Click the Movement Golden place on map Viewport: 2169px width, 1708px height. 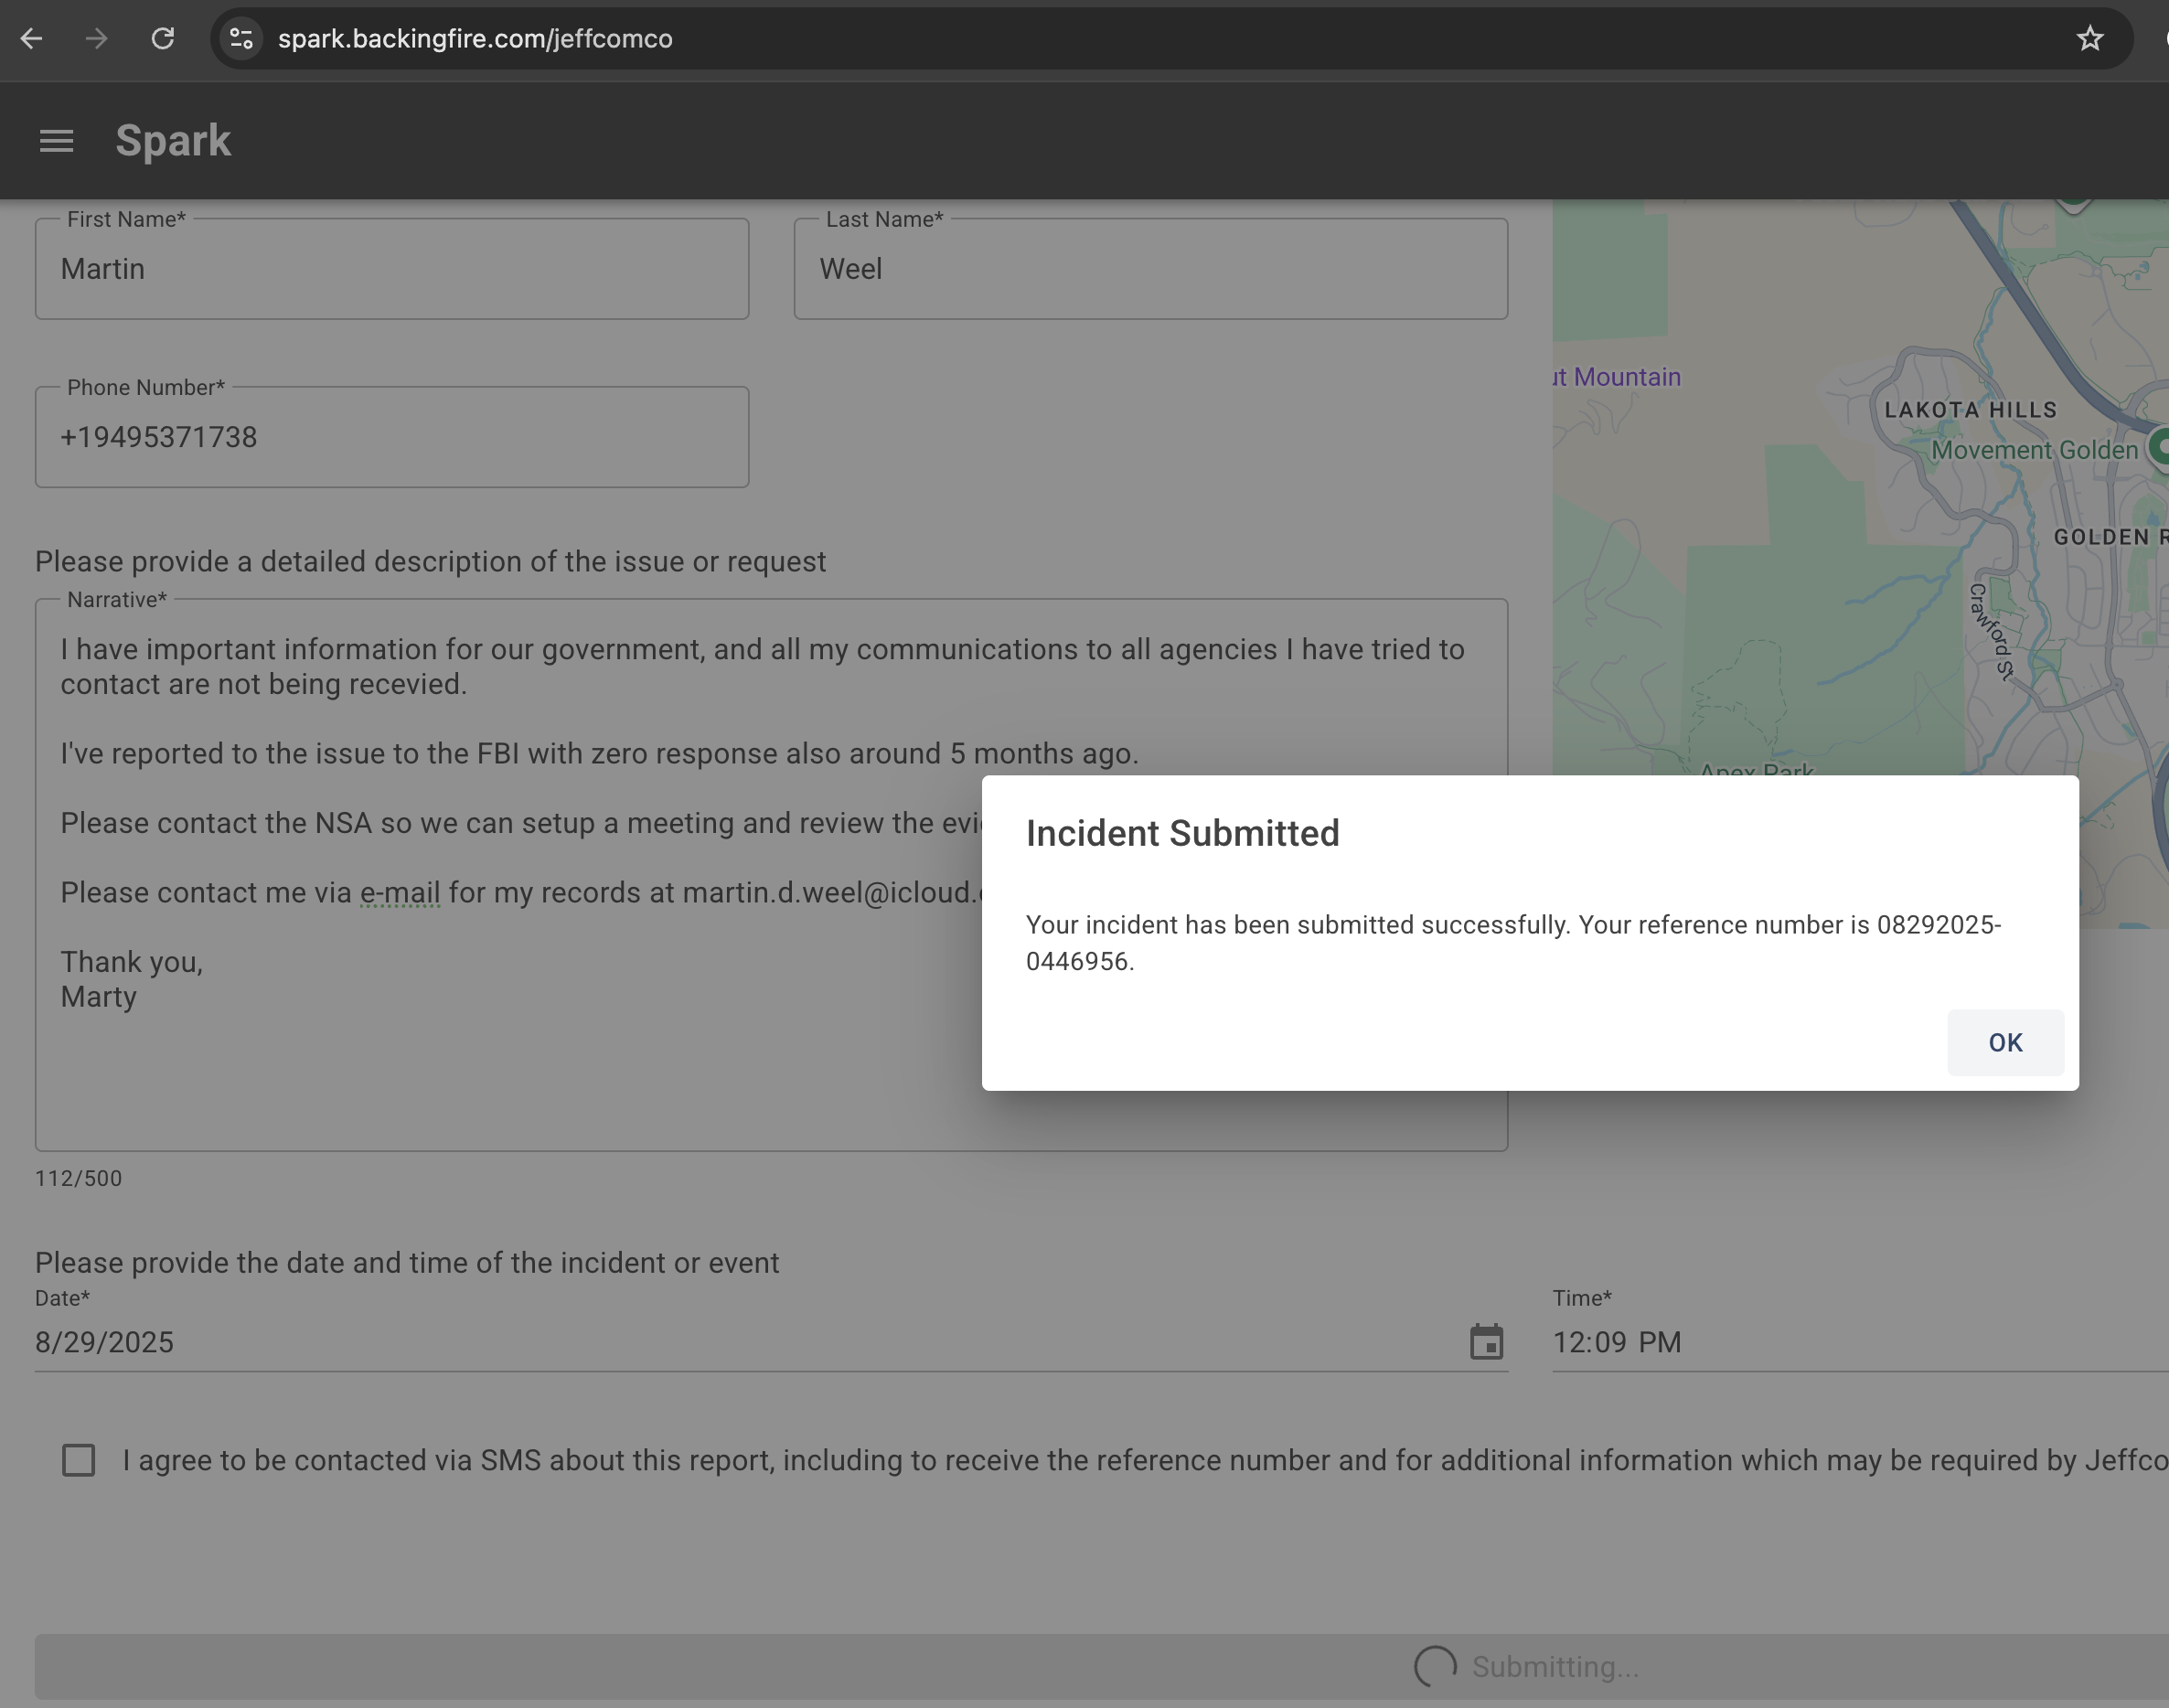point(2033,450)
